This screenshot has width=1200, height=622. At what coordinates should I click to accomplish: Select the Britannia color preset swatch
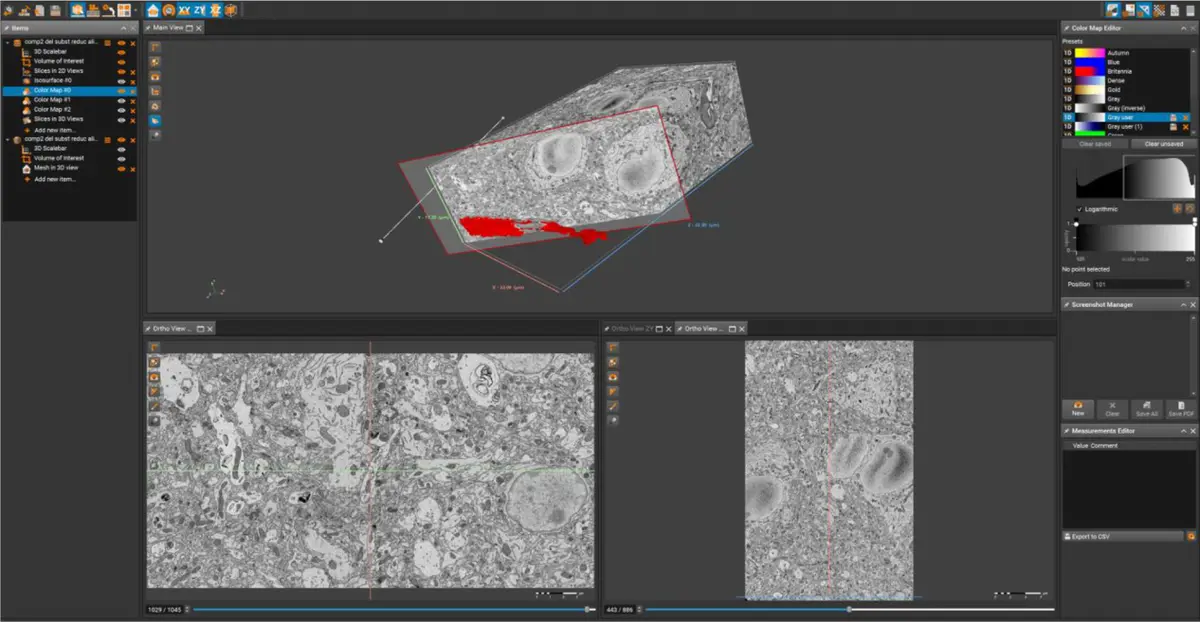[1090, 71]
